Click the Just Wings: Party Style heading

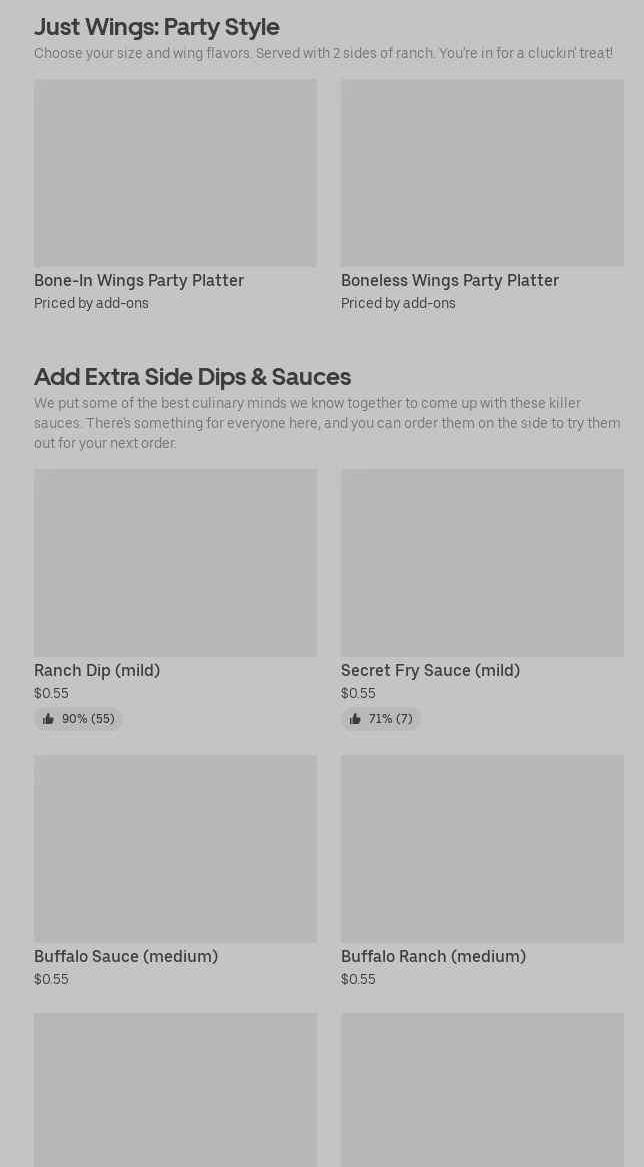[x=157, y=27]
